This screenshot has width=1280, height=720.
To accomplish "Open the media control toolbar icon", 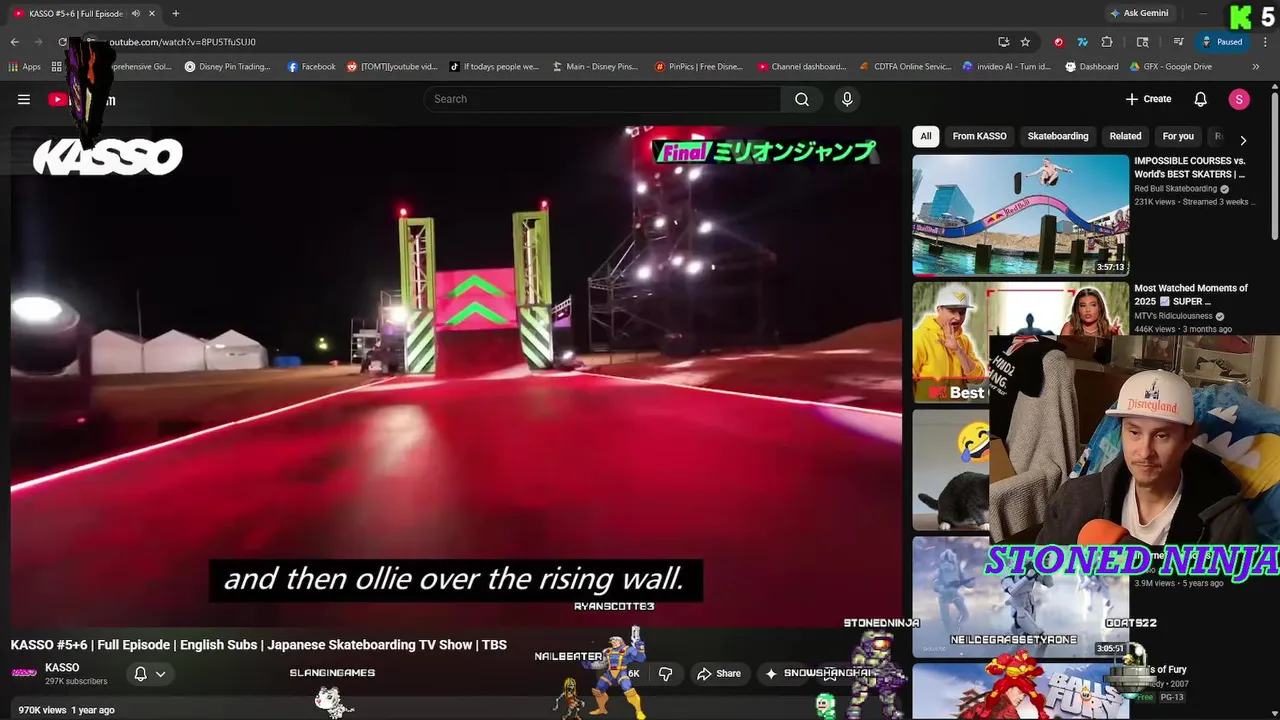I will click(1178, 42).
